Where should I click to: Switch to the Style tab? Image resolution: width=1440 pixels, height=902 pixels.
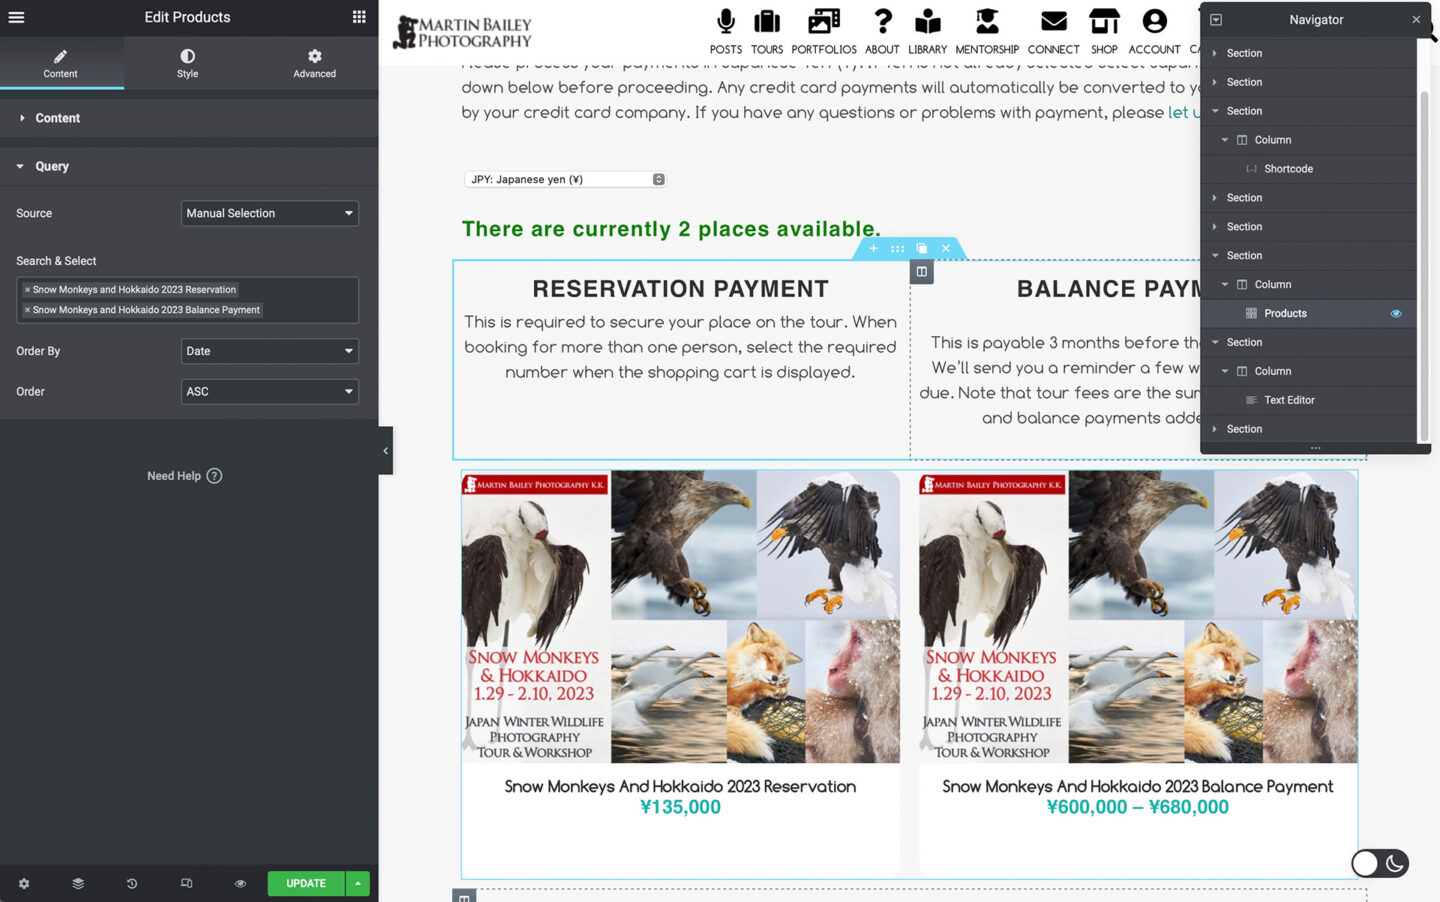tap(187, 63)
